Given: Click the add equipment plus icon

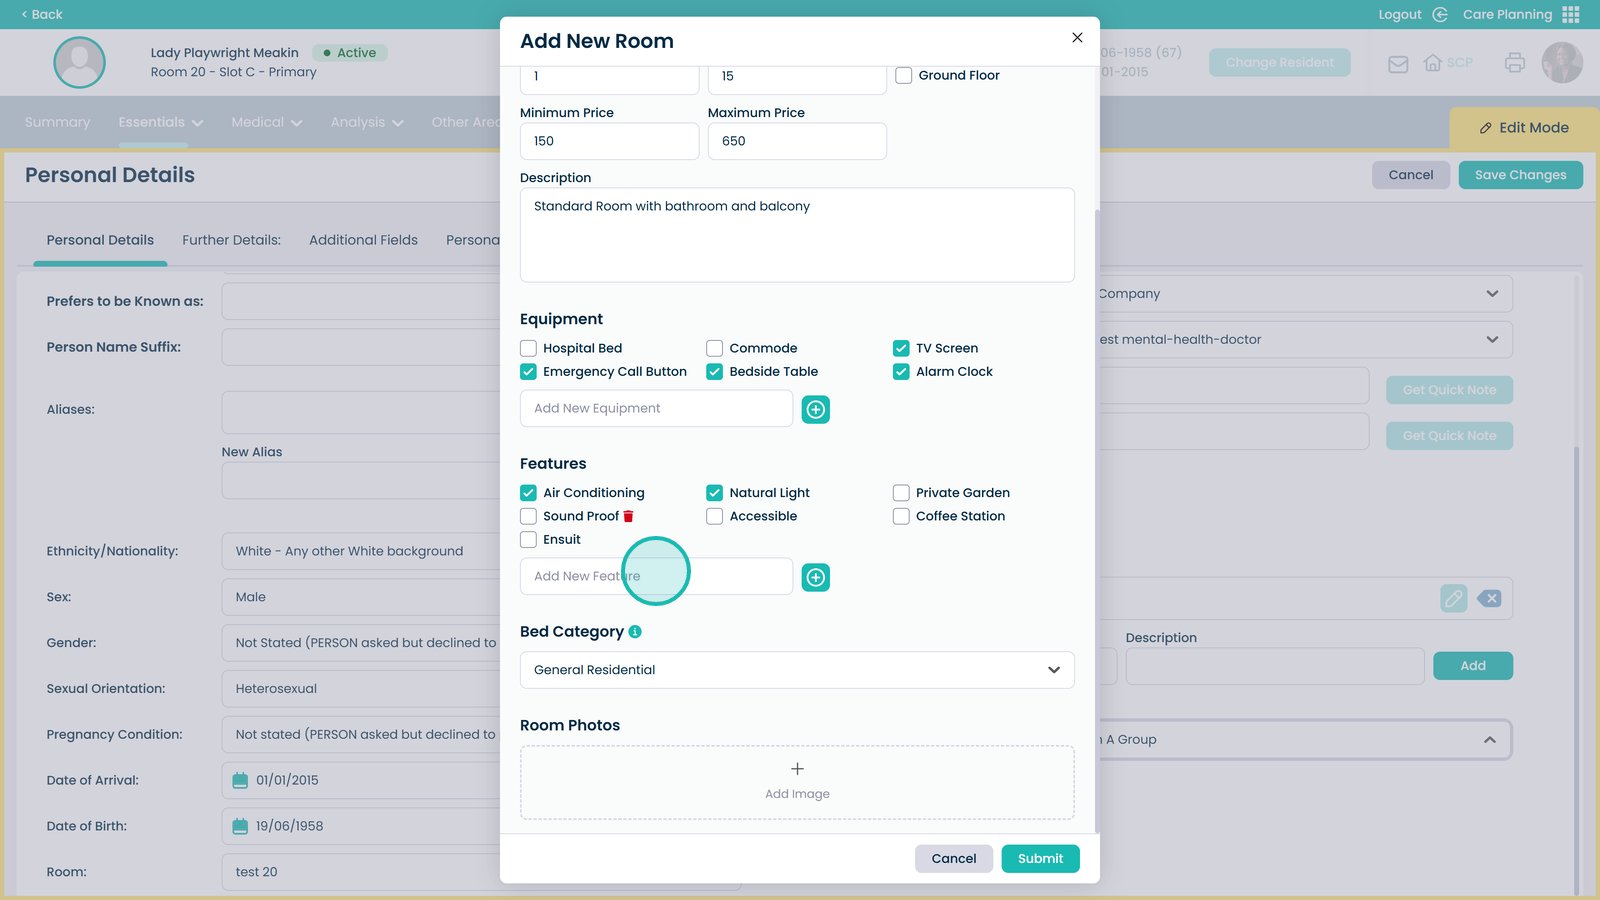Looking at the screenshot, I should [x=816, y=410].
